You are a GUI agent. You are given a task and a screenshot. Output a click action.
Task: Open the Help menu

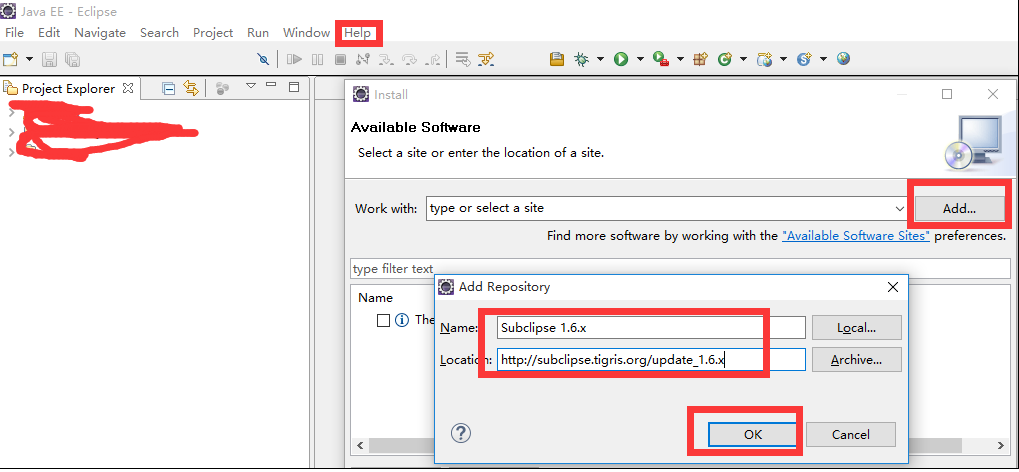click(x=357, y=33)
